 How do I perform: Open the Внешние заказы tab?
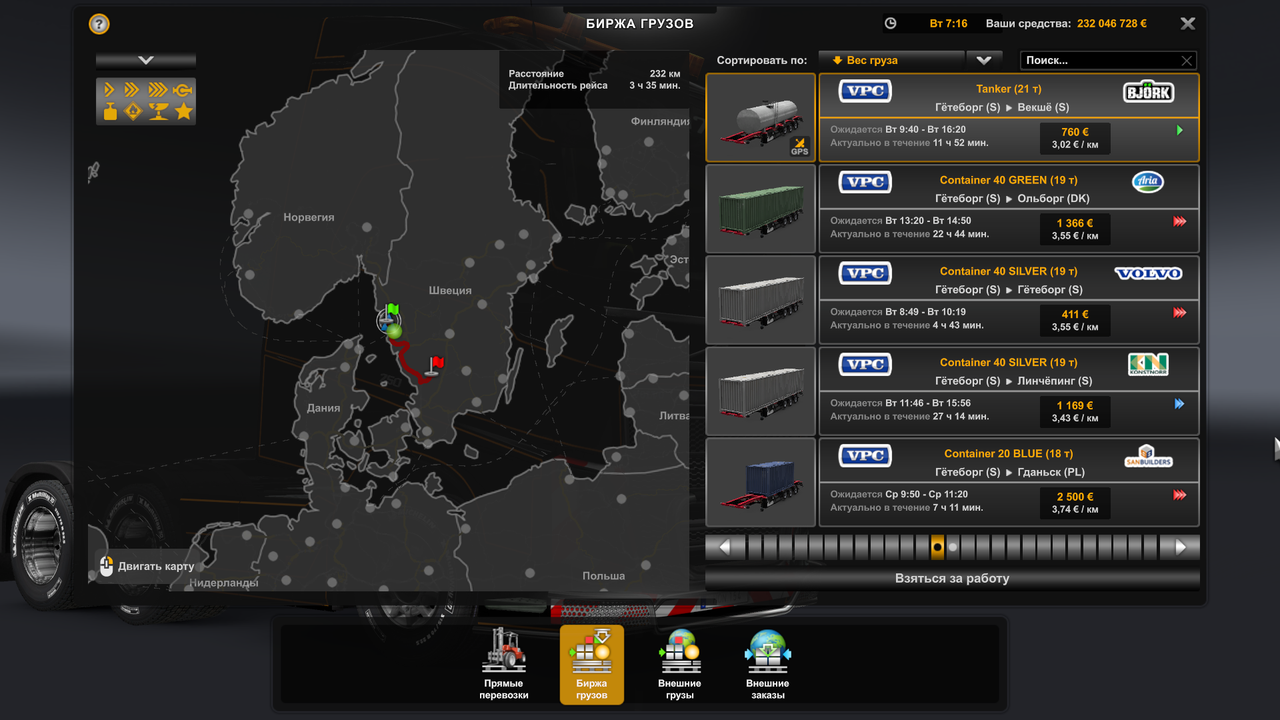coord(767,663)
